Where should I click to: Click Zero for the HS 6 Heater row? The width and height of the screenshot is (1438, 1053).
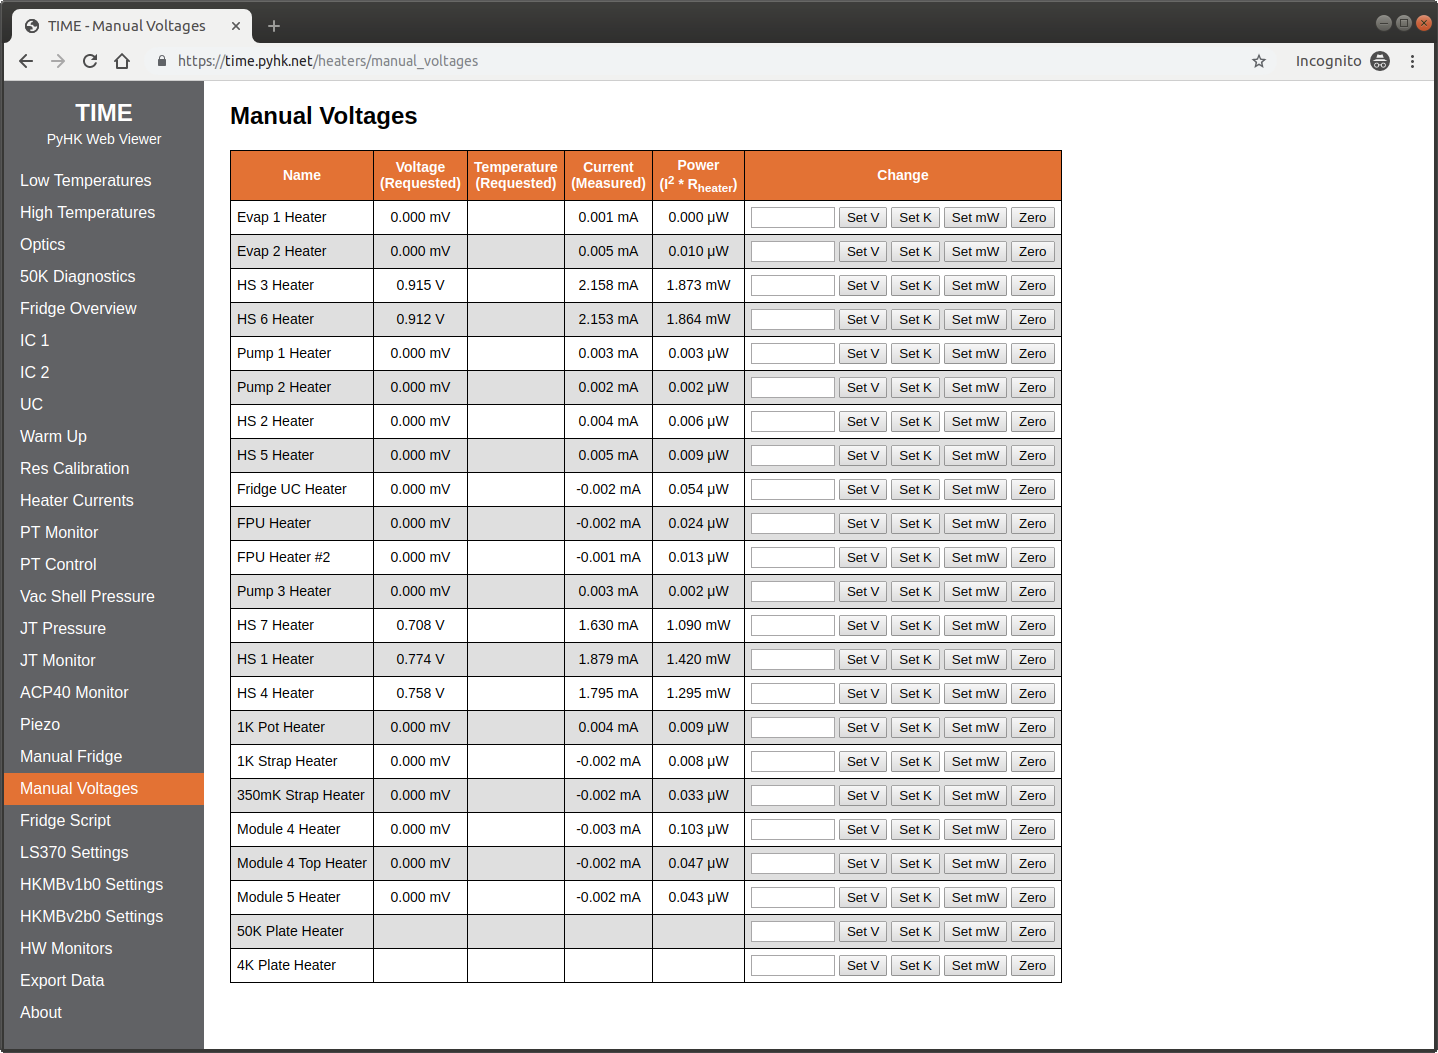coord(1033,319)
